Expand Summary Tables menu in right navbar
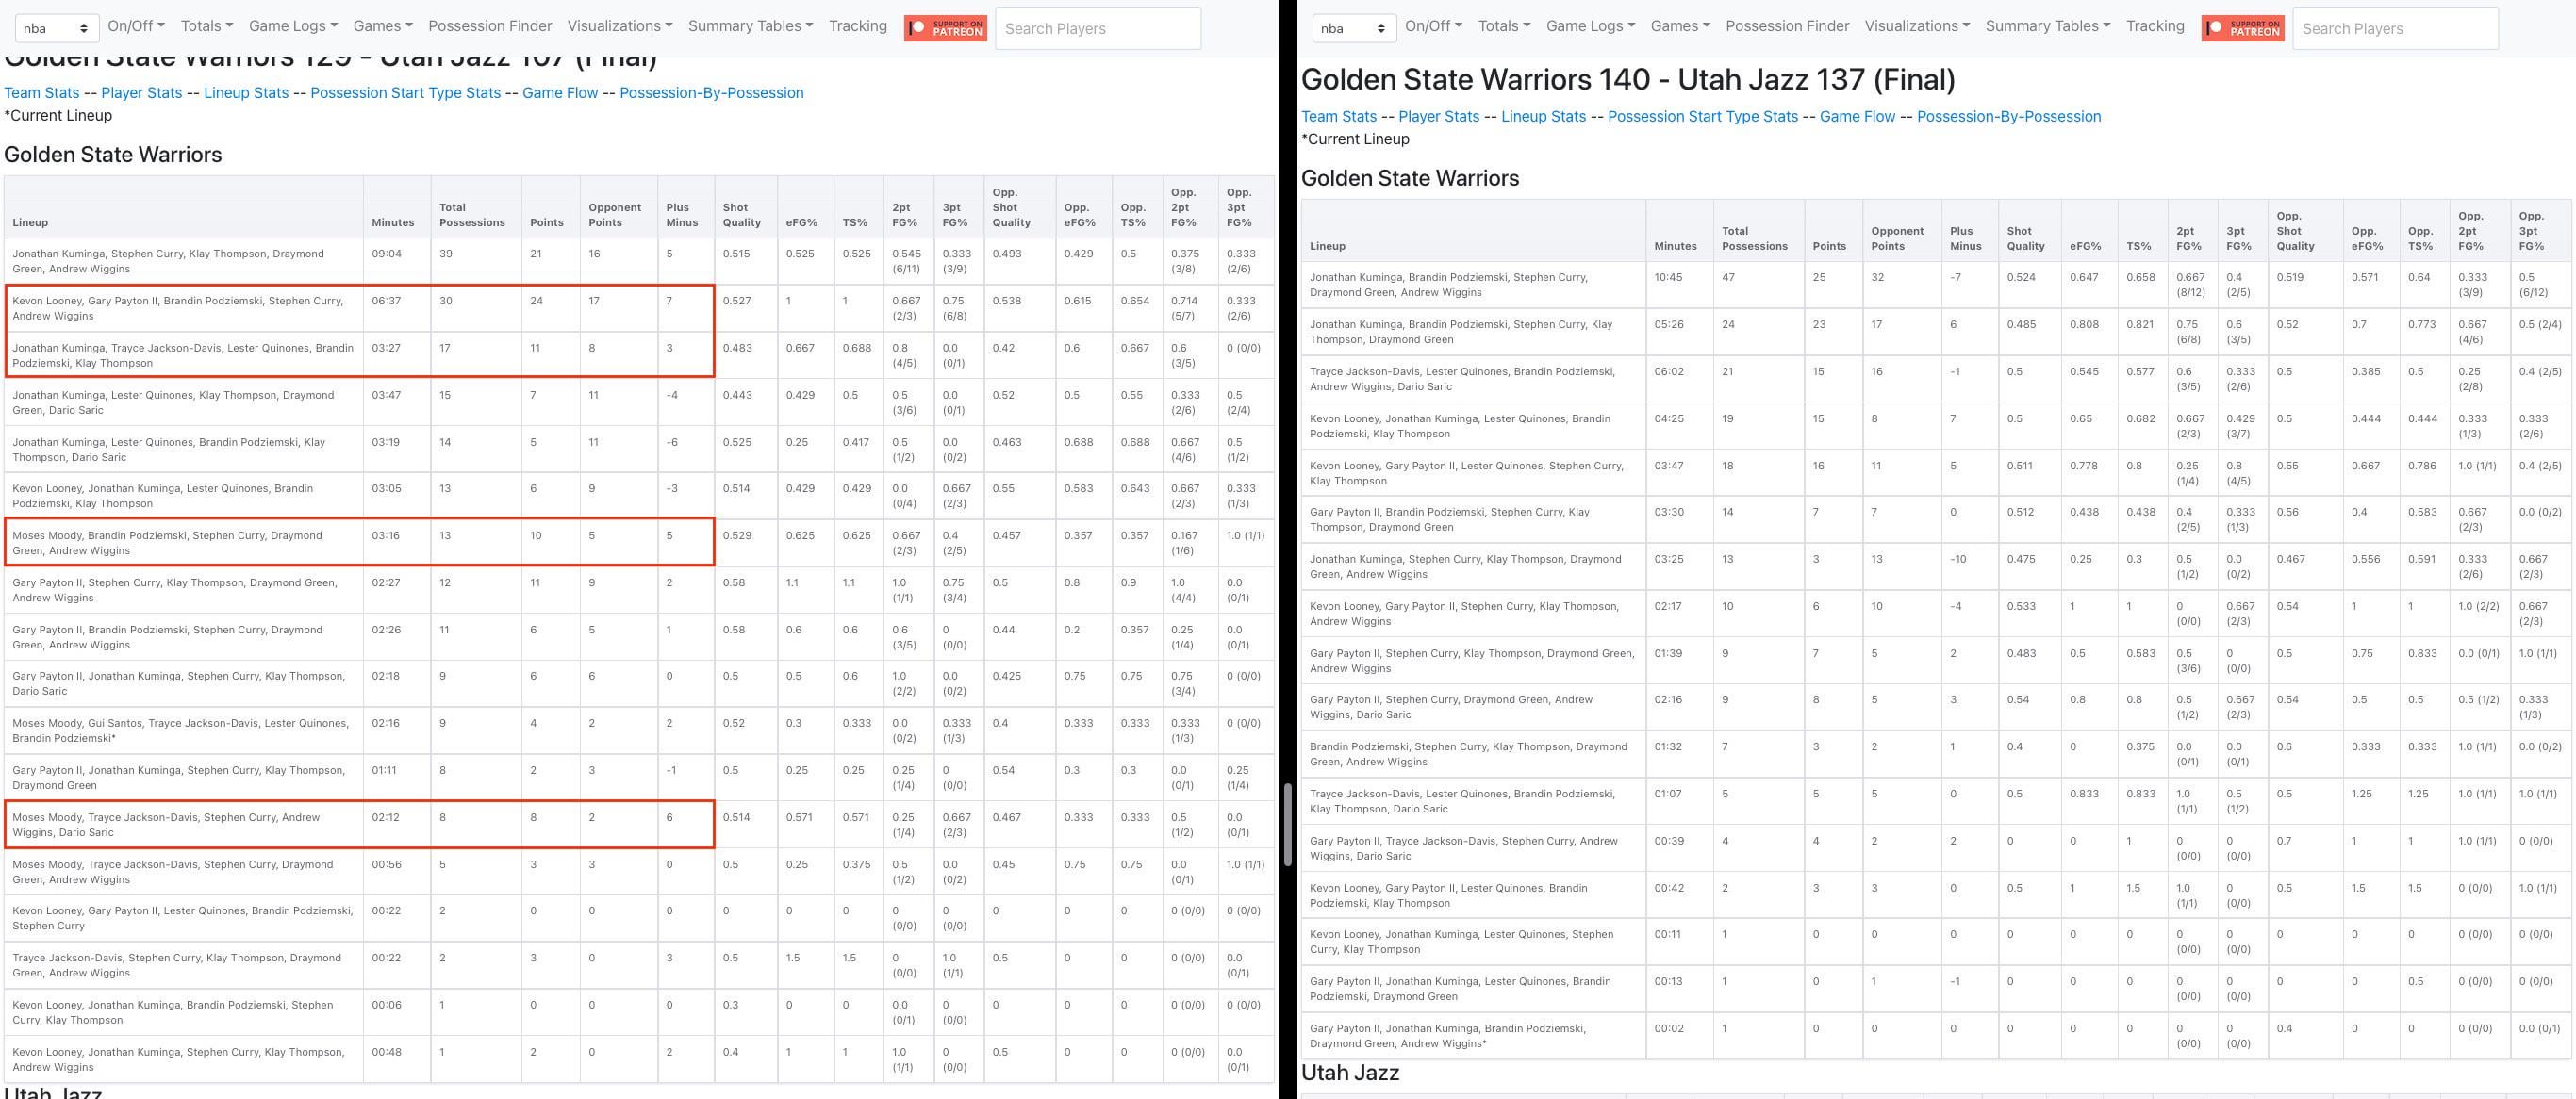Viewport: 2576px width, 1099px height. [2047, 26]
